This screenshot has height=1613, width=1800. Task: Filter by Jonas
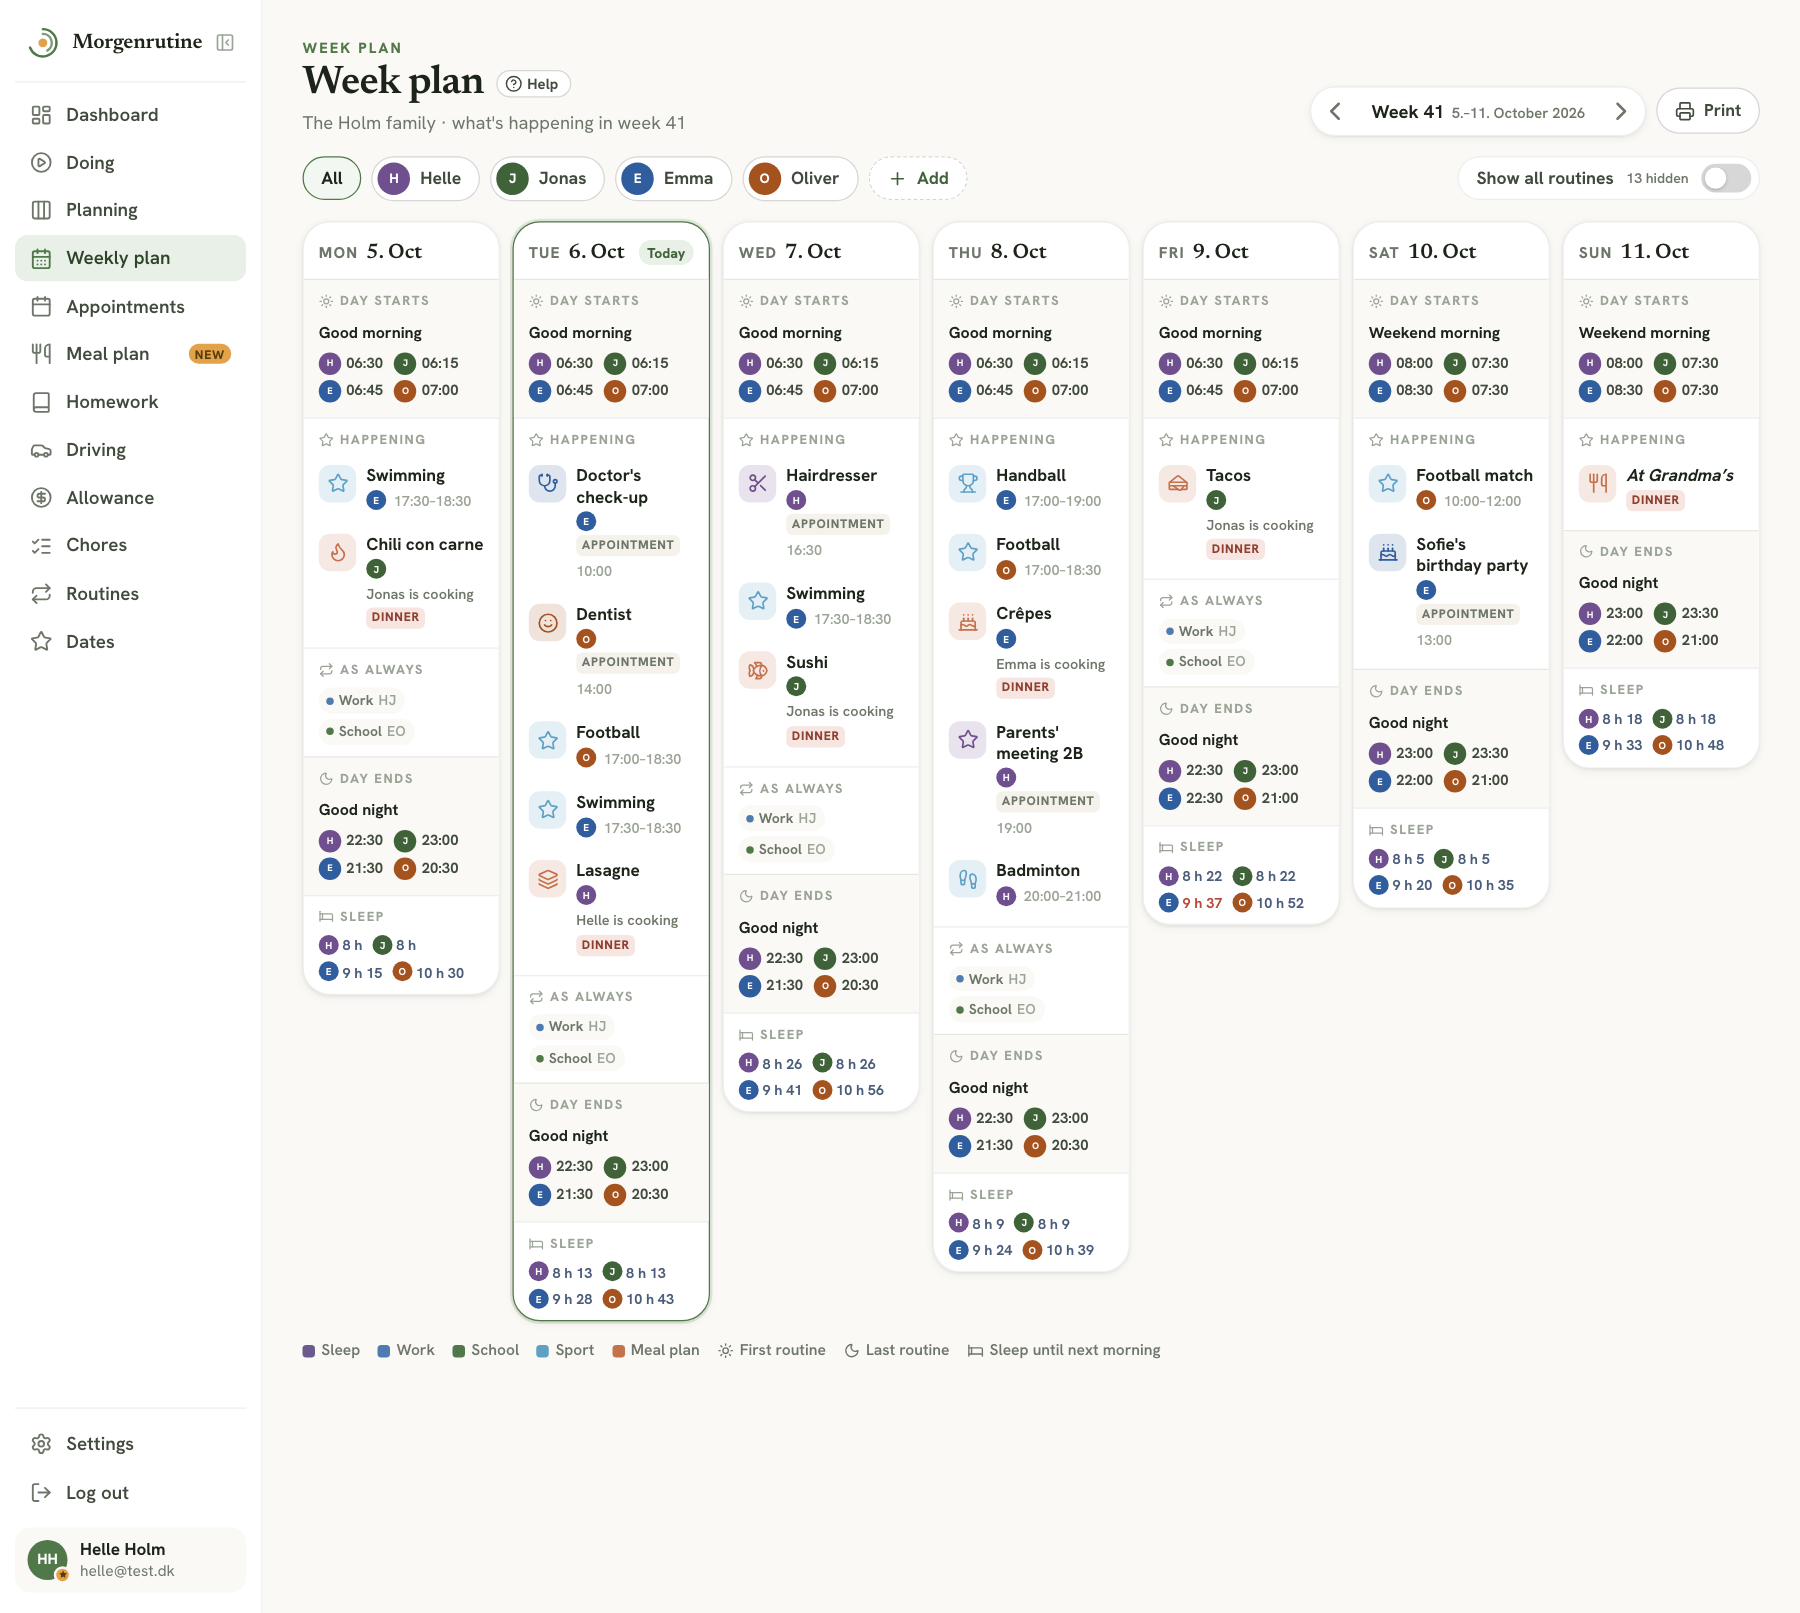547,178
